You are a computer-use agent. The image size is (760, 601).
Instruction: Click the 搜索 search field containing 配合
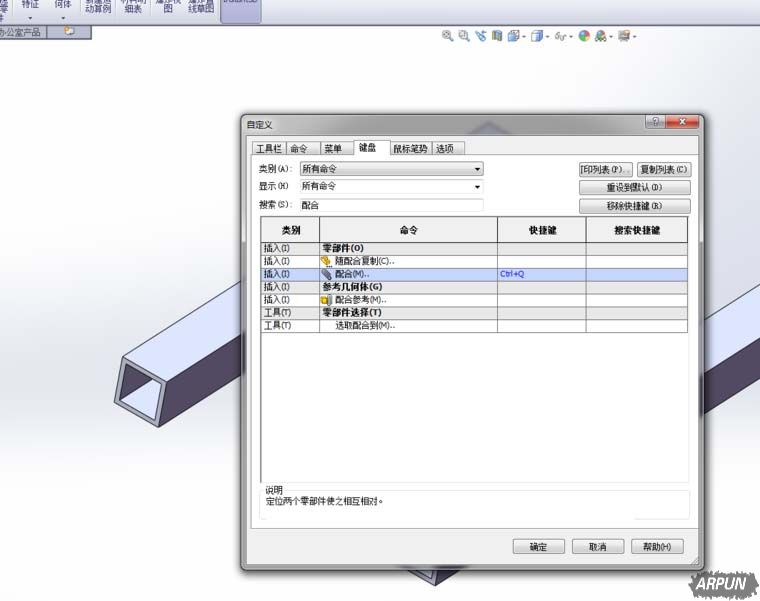pyautogui.click(x=392, y=205)
